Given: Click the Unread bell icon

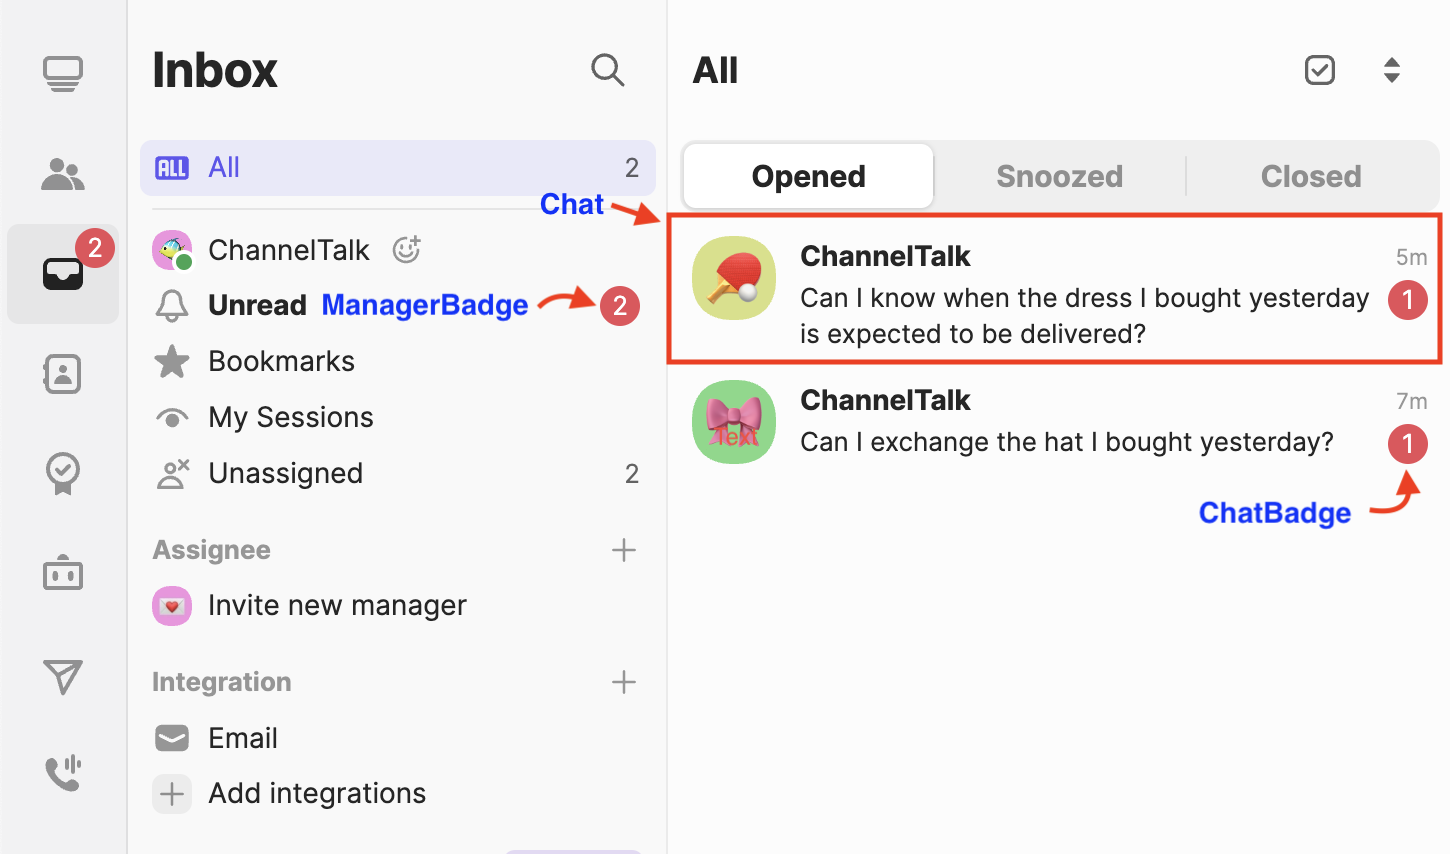Looking at the screenshot, I should pyautogui.click(x=172, y=306).
